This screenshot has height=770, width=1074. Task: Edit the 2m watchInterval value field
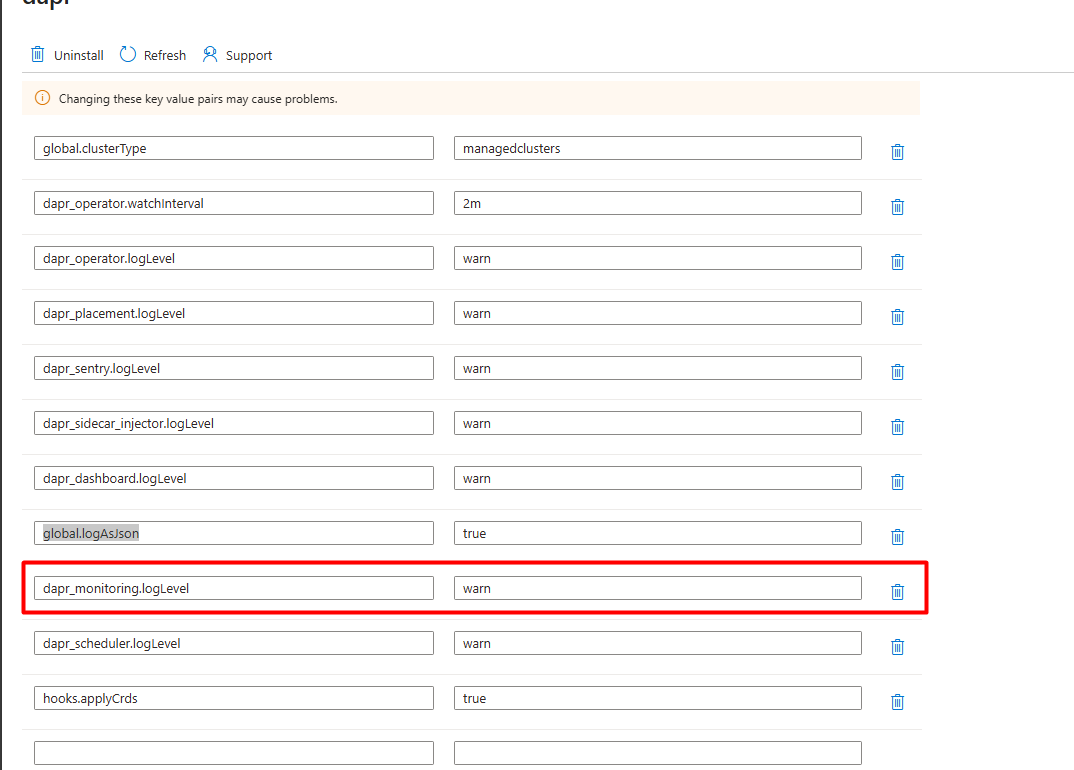click(656, 202)
